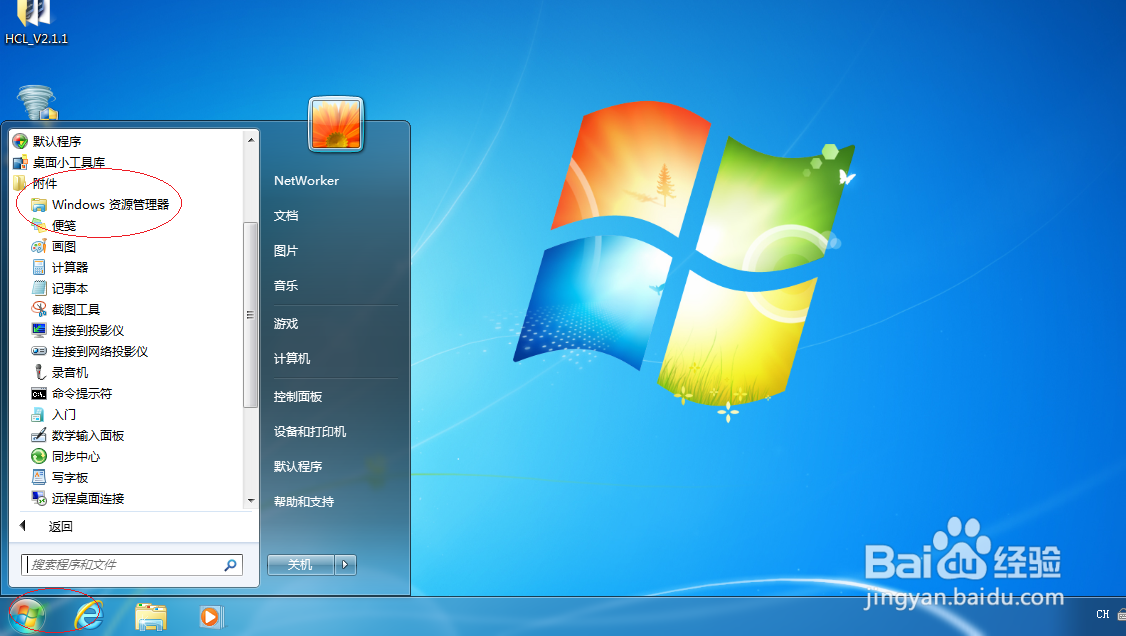Open the 命令提示符 command prompt icon
The image size is (1126, 636).
point(39,393)
